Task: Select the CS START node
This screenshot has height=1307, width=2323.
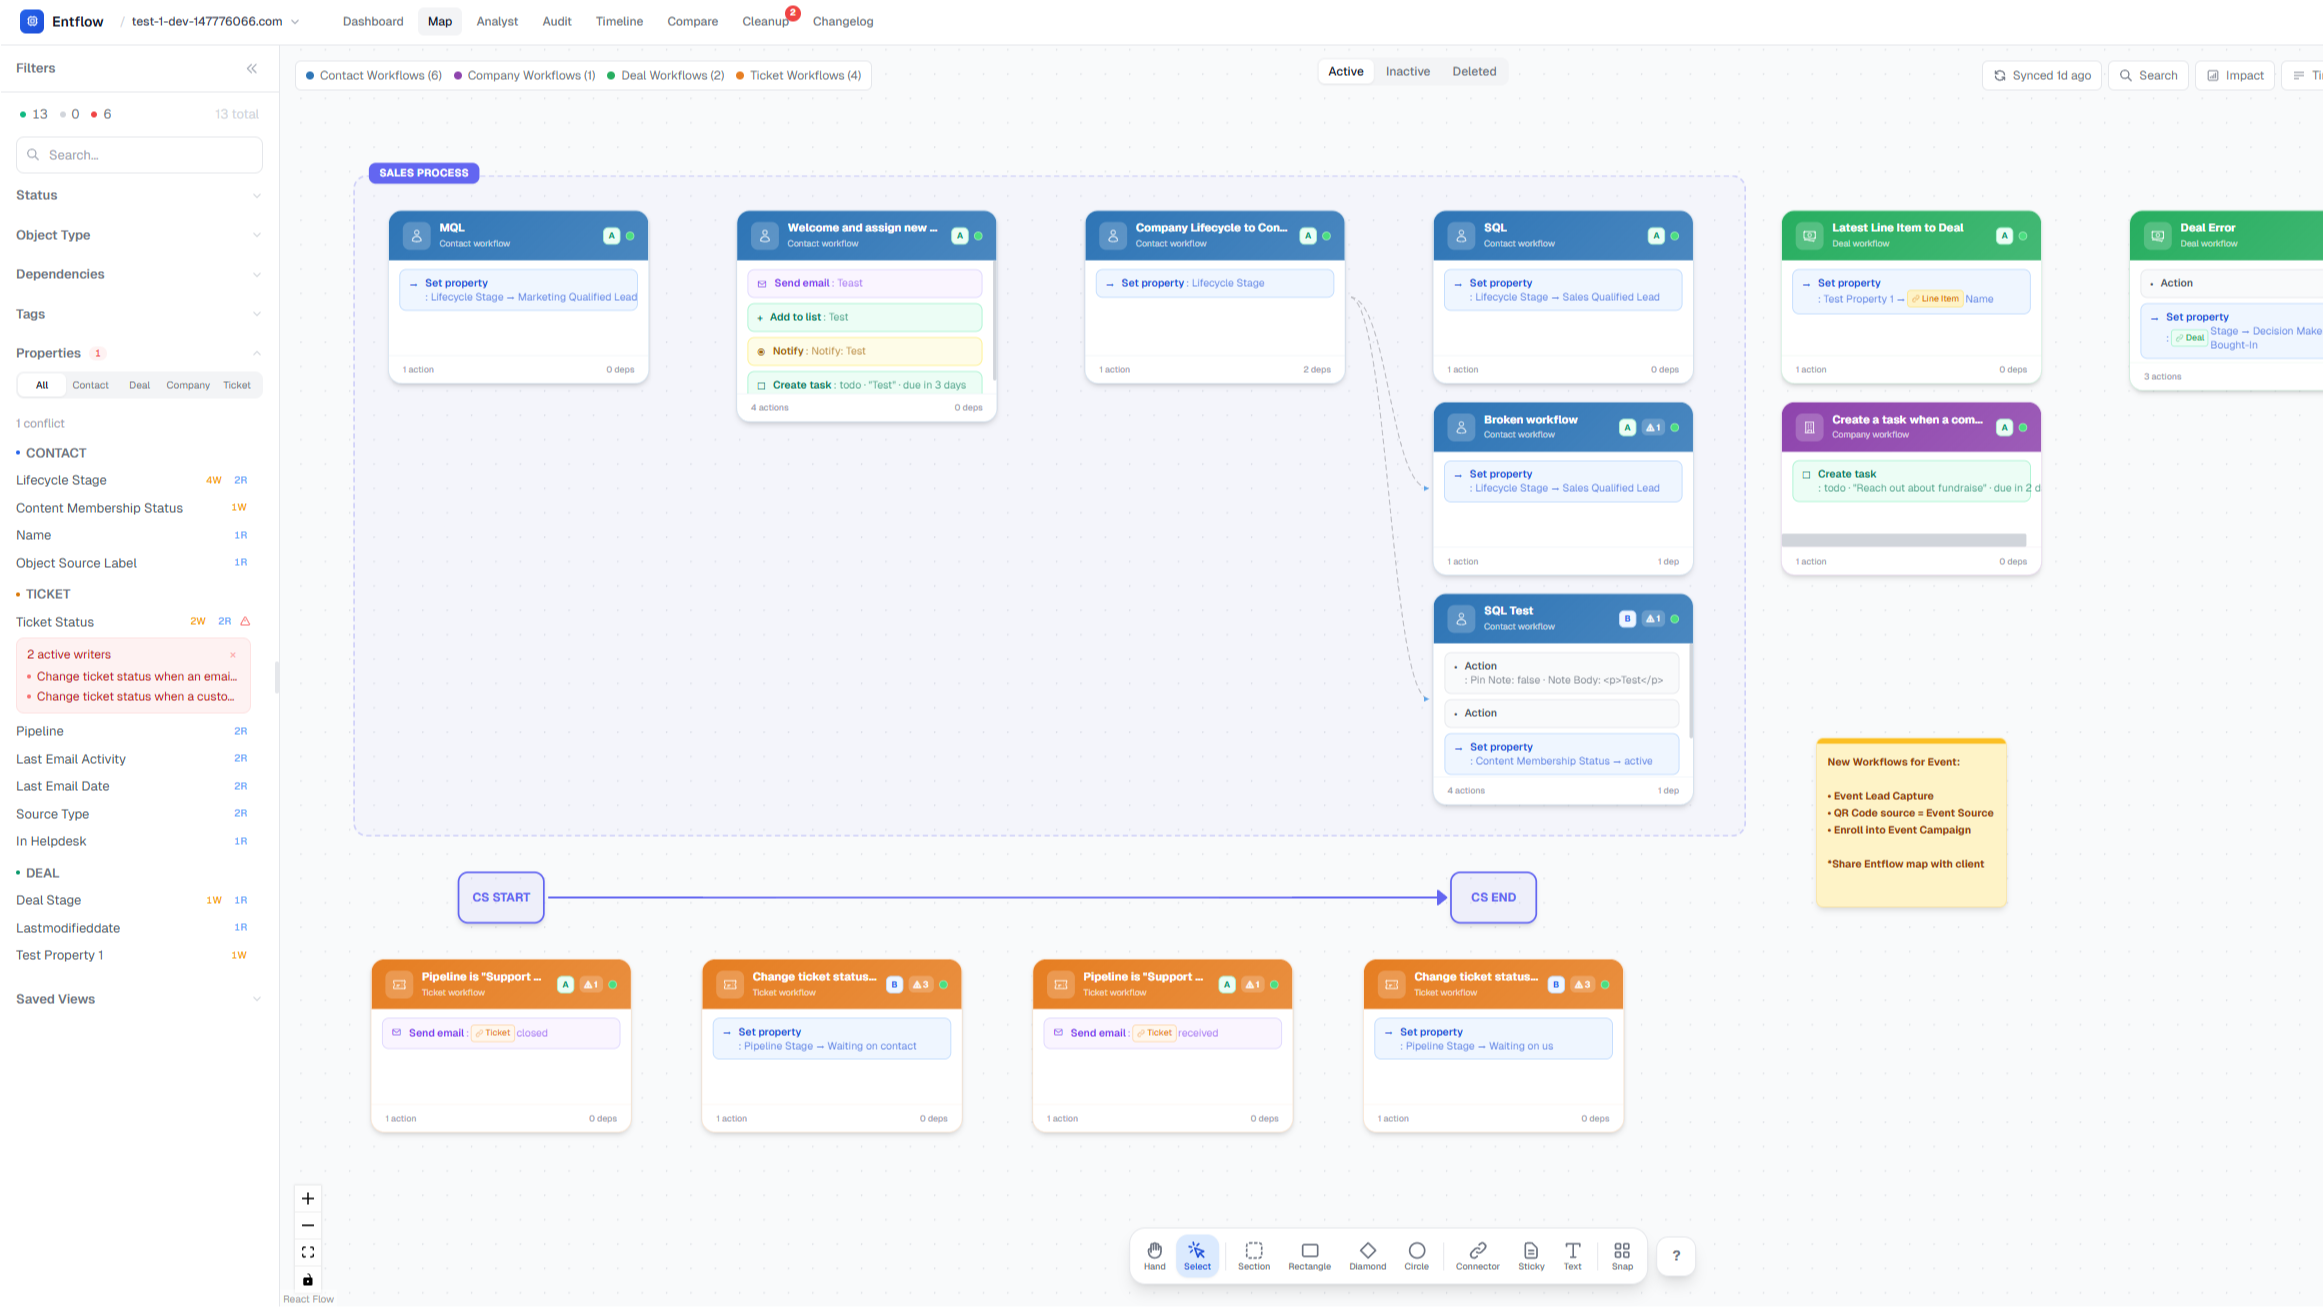Action: click(x=501, y=897)
